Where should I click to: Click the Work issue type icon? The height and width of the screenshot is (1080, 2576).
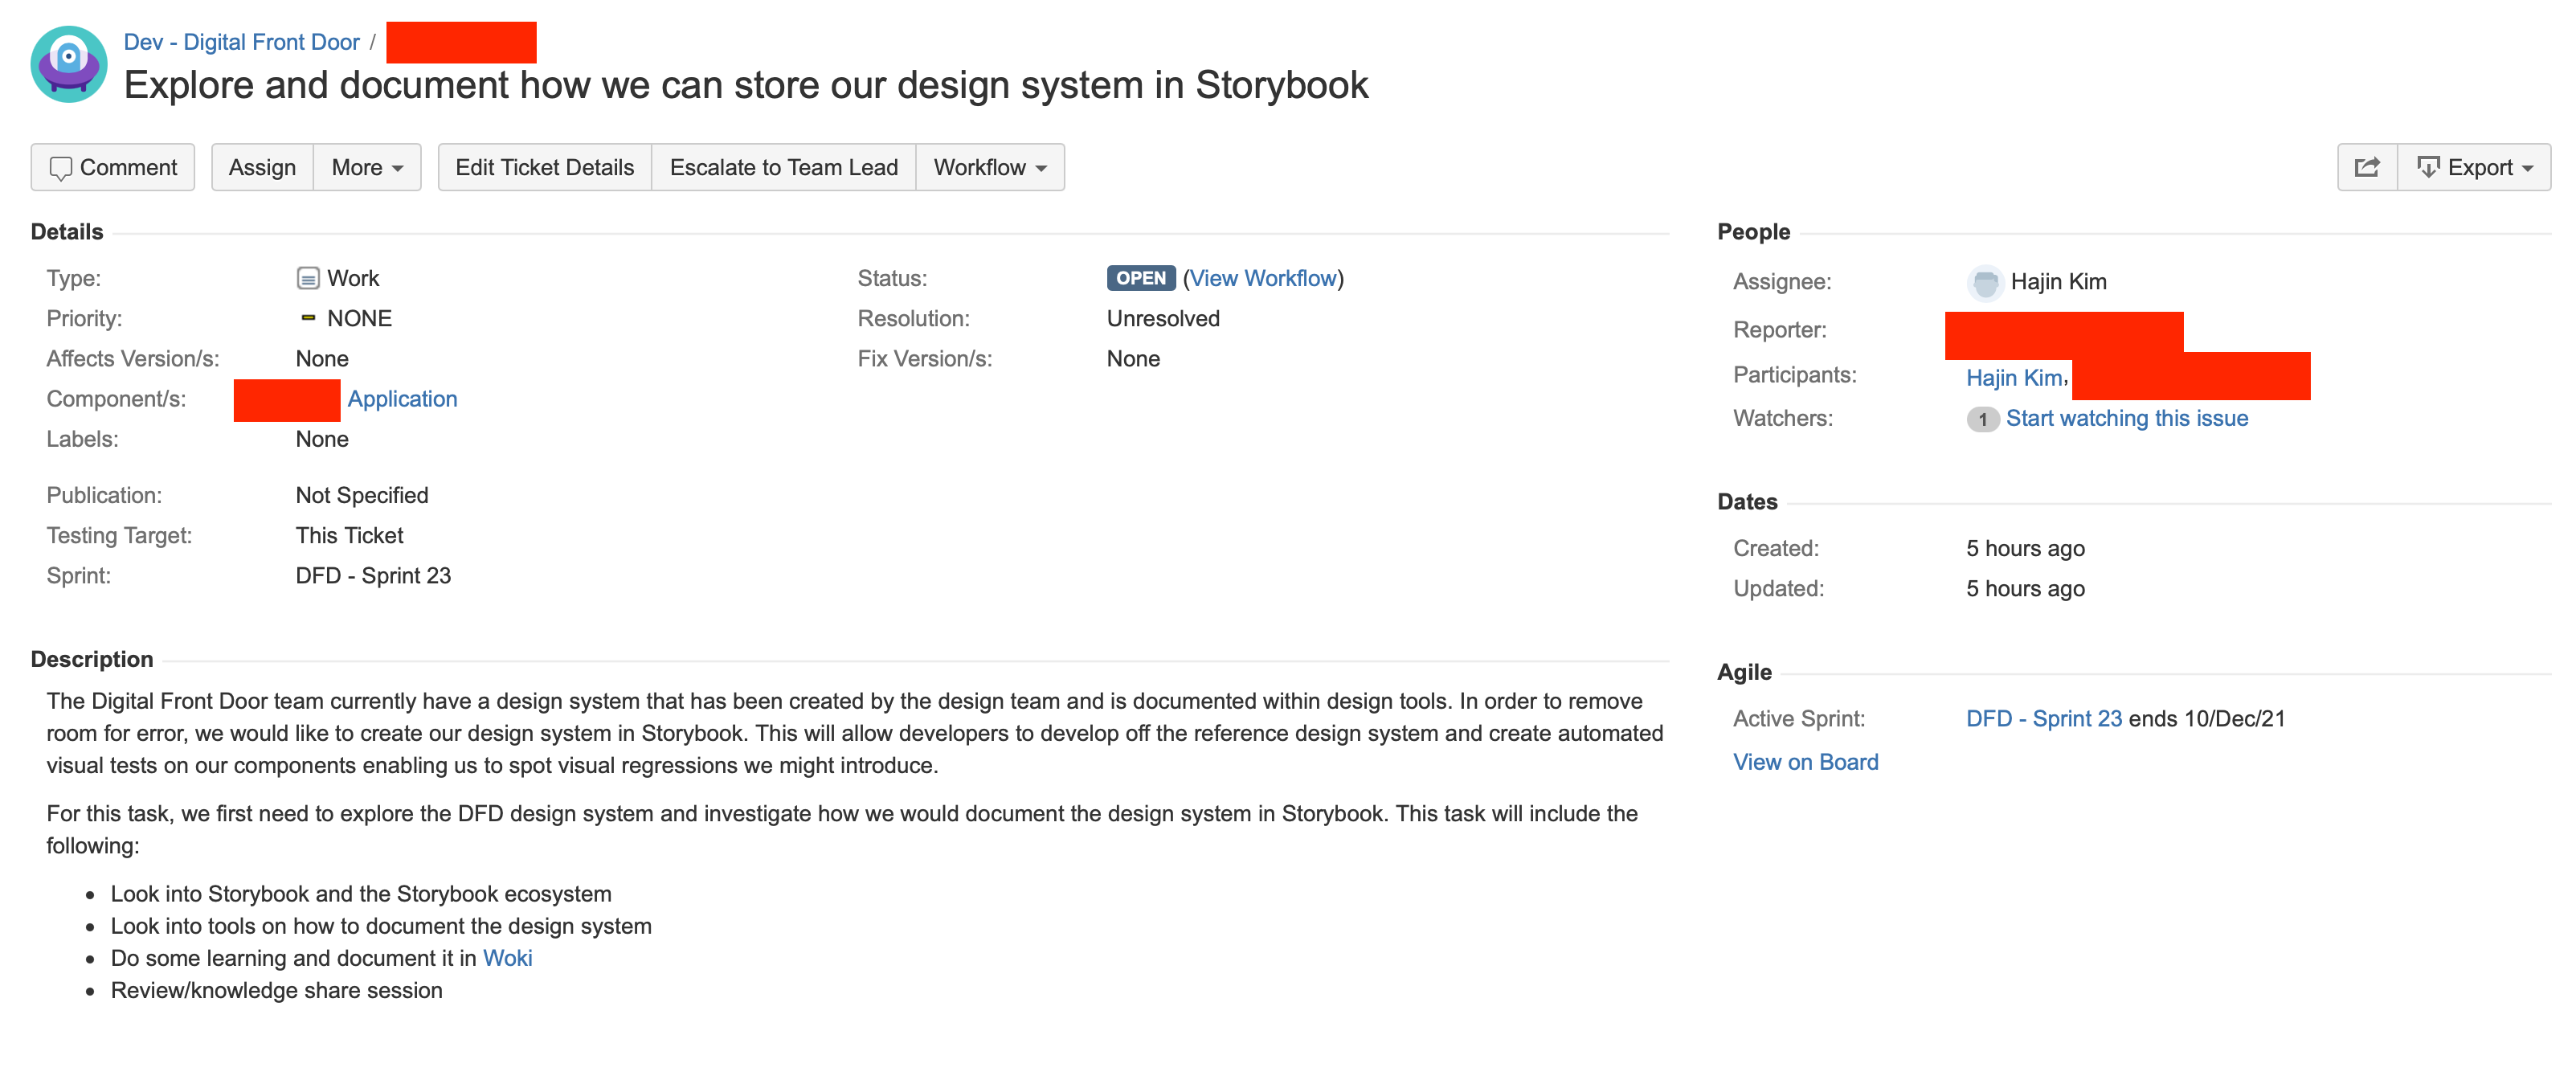[x=308, y=279]
